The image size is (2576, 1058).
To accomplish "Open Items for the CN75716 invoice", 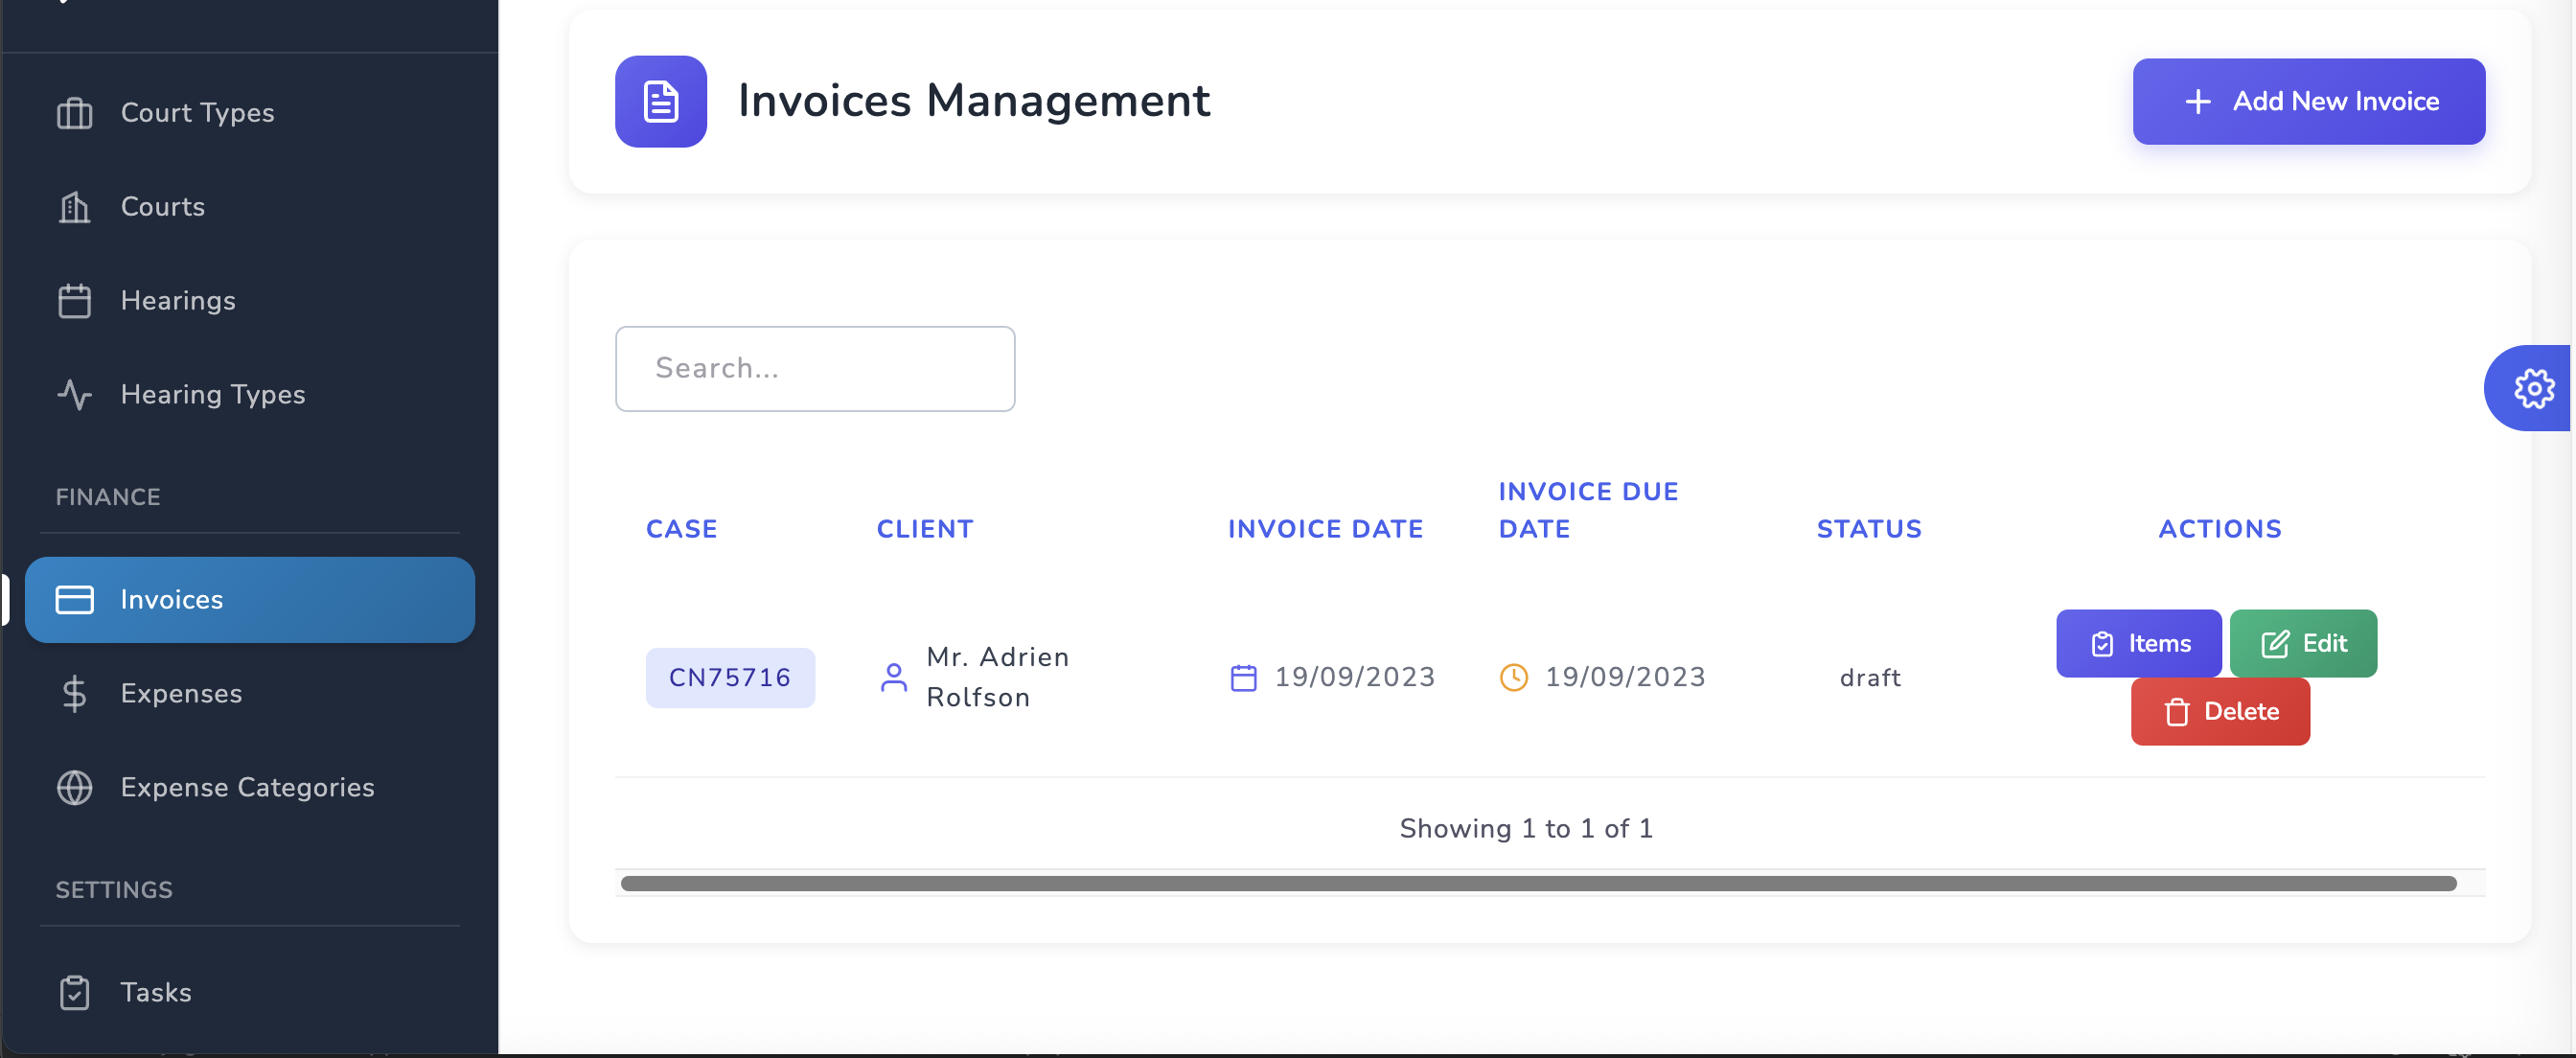I will (x=2138, y=643).
